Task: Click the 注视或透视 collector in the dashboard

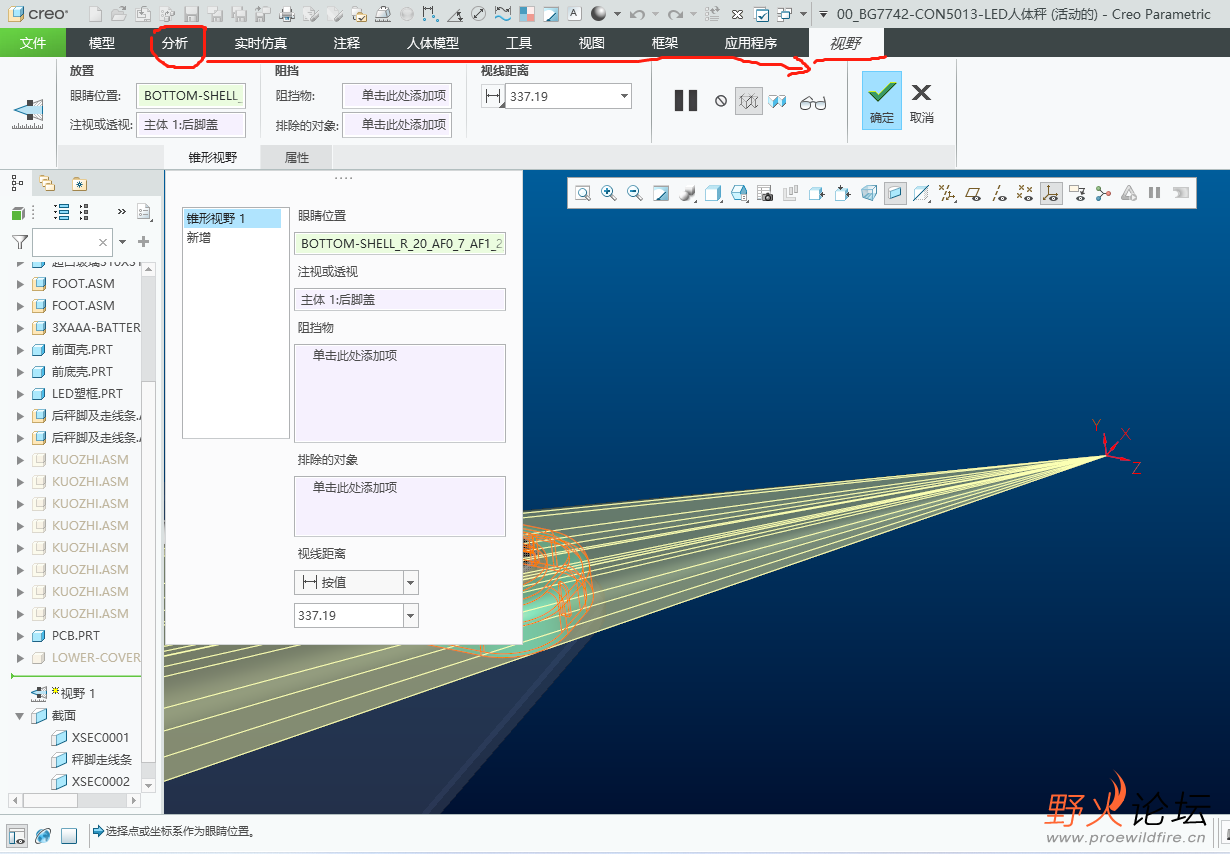Action: [191, 125]
